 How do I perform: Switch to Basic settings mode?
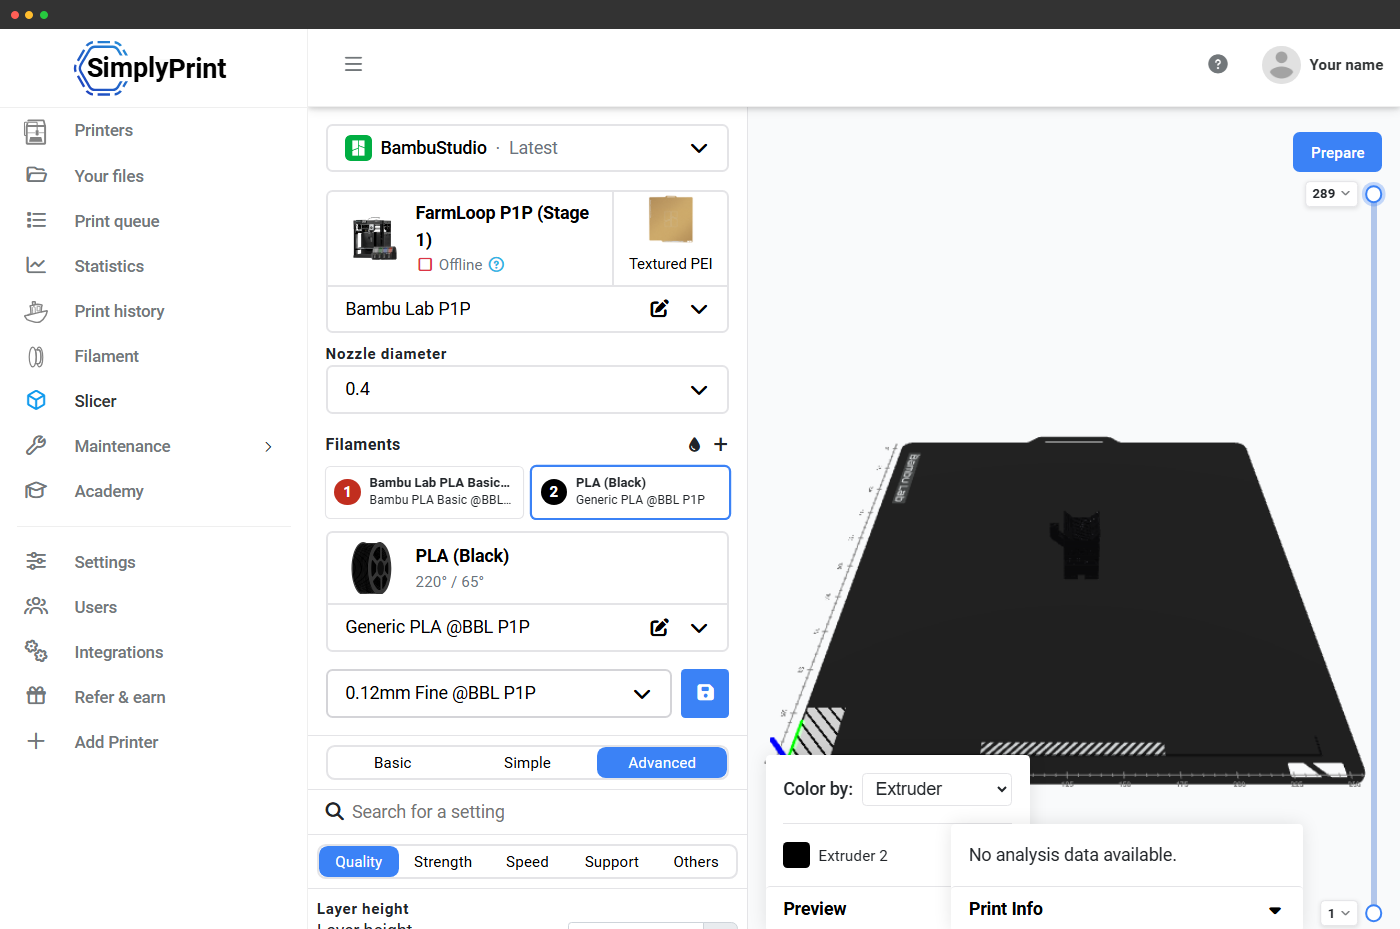click(393, 763)
